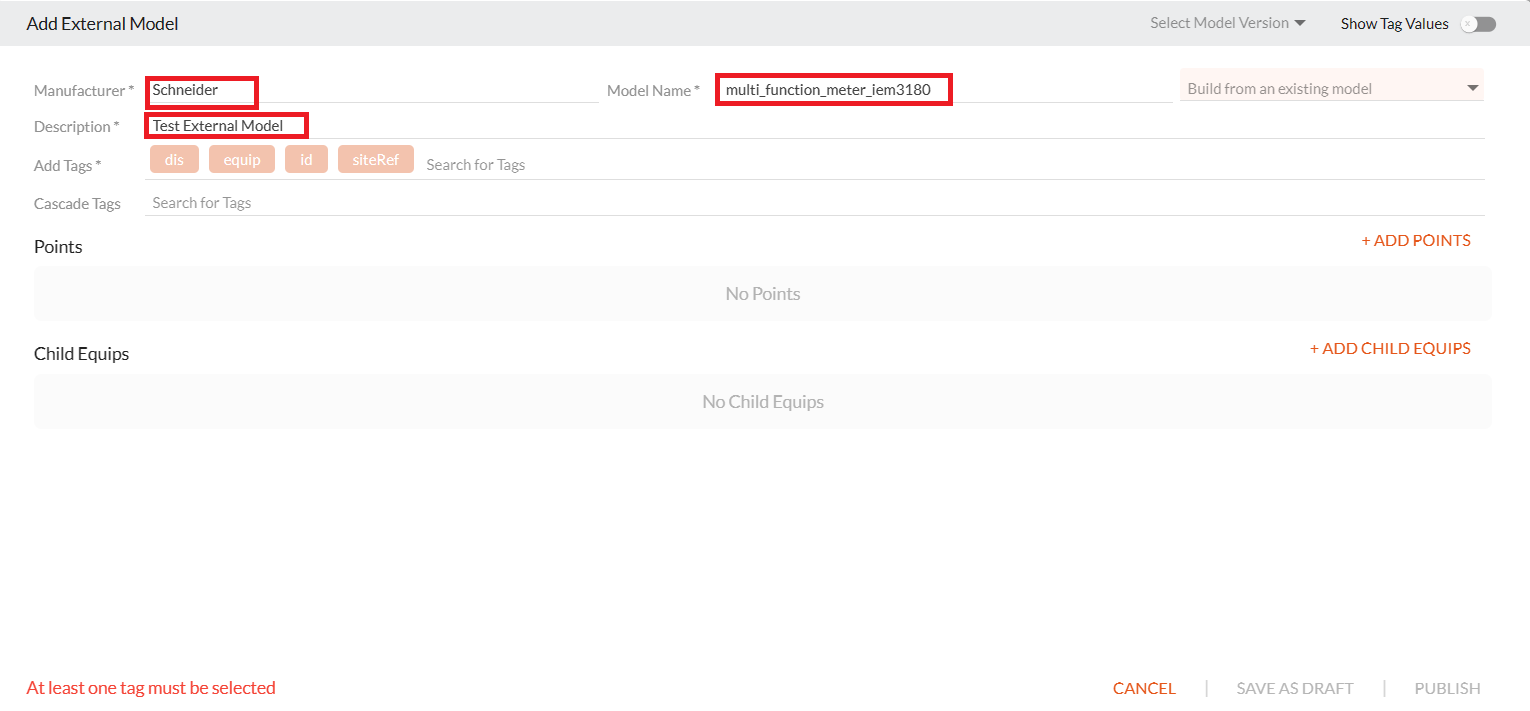Select the siteRef tag chip
This screenshot has height=711, width=1530.
coord(375,159)
